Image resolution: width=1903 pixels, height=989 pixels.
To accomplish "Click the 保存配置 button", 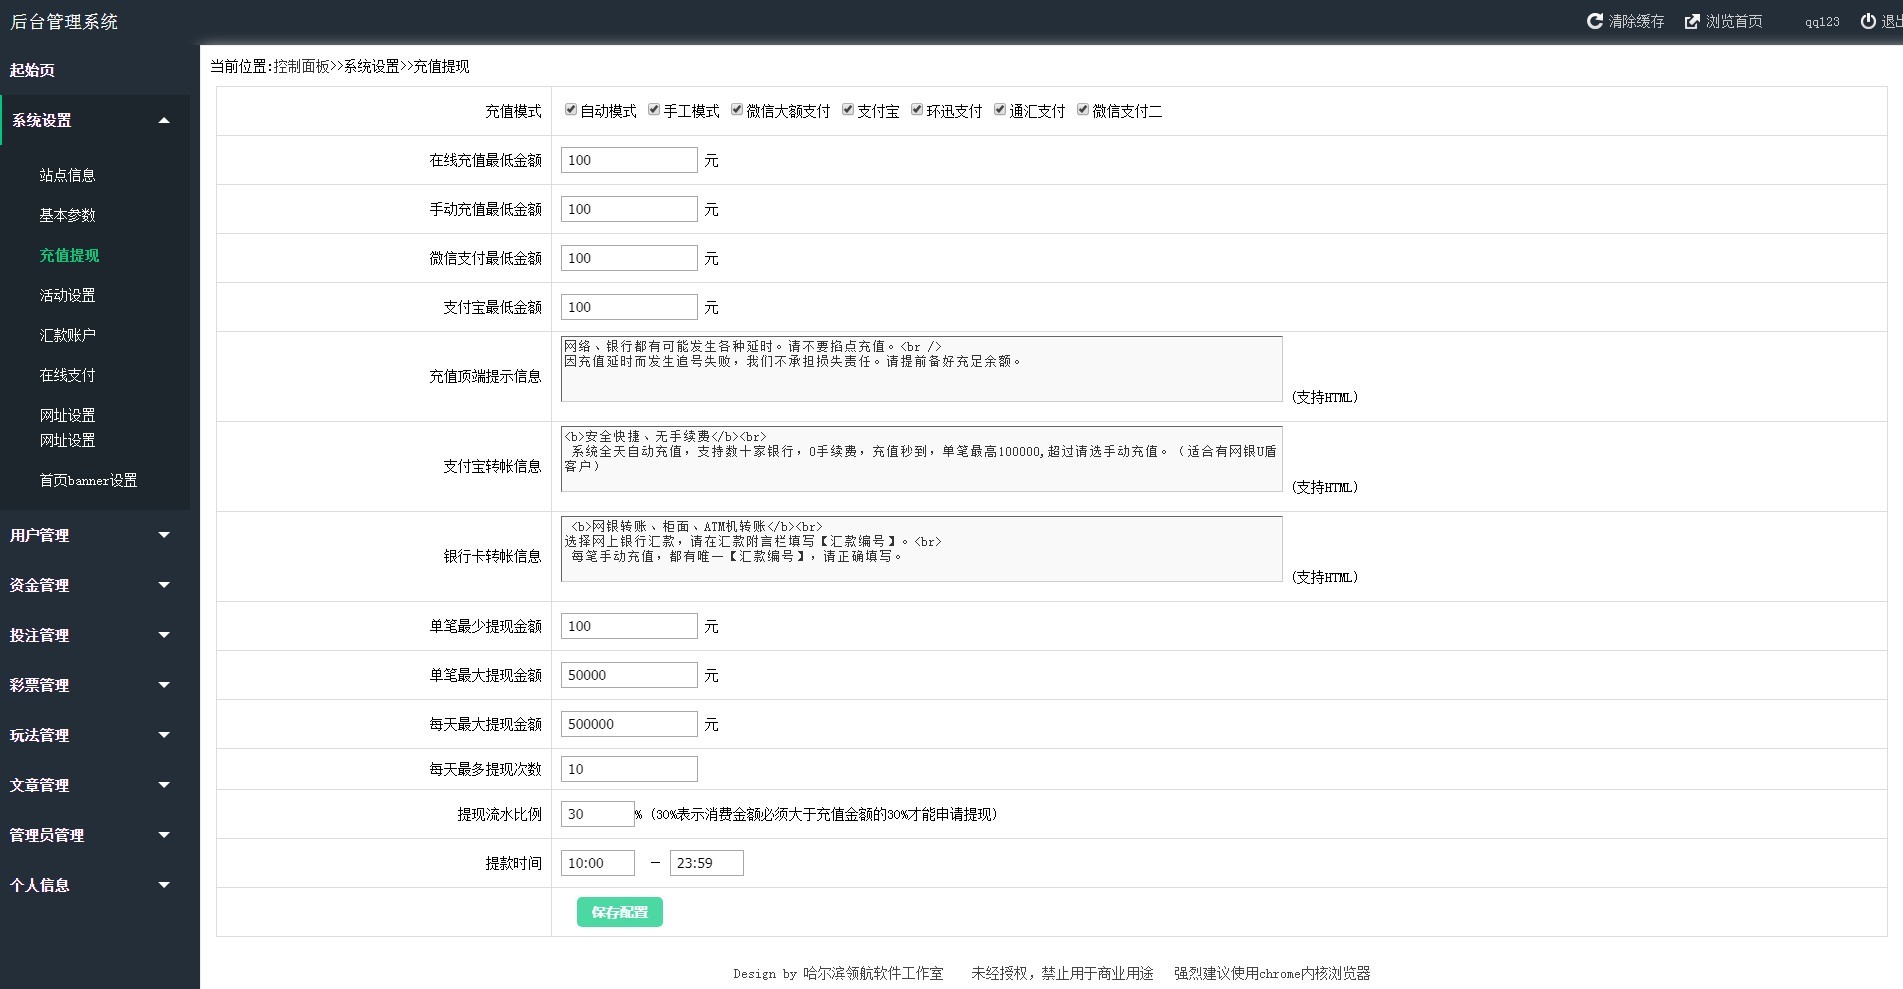I will tap(619, 912).
